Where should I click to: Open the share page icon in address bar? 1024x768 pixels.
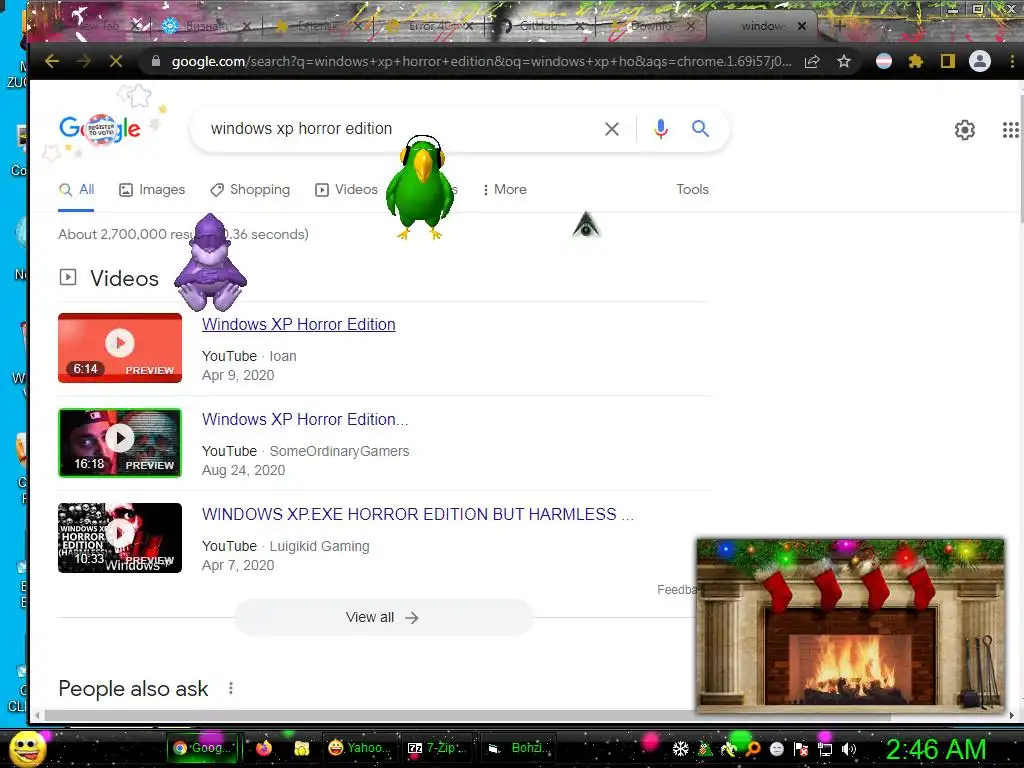point(812,61)
